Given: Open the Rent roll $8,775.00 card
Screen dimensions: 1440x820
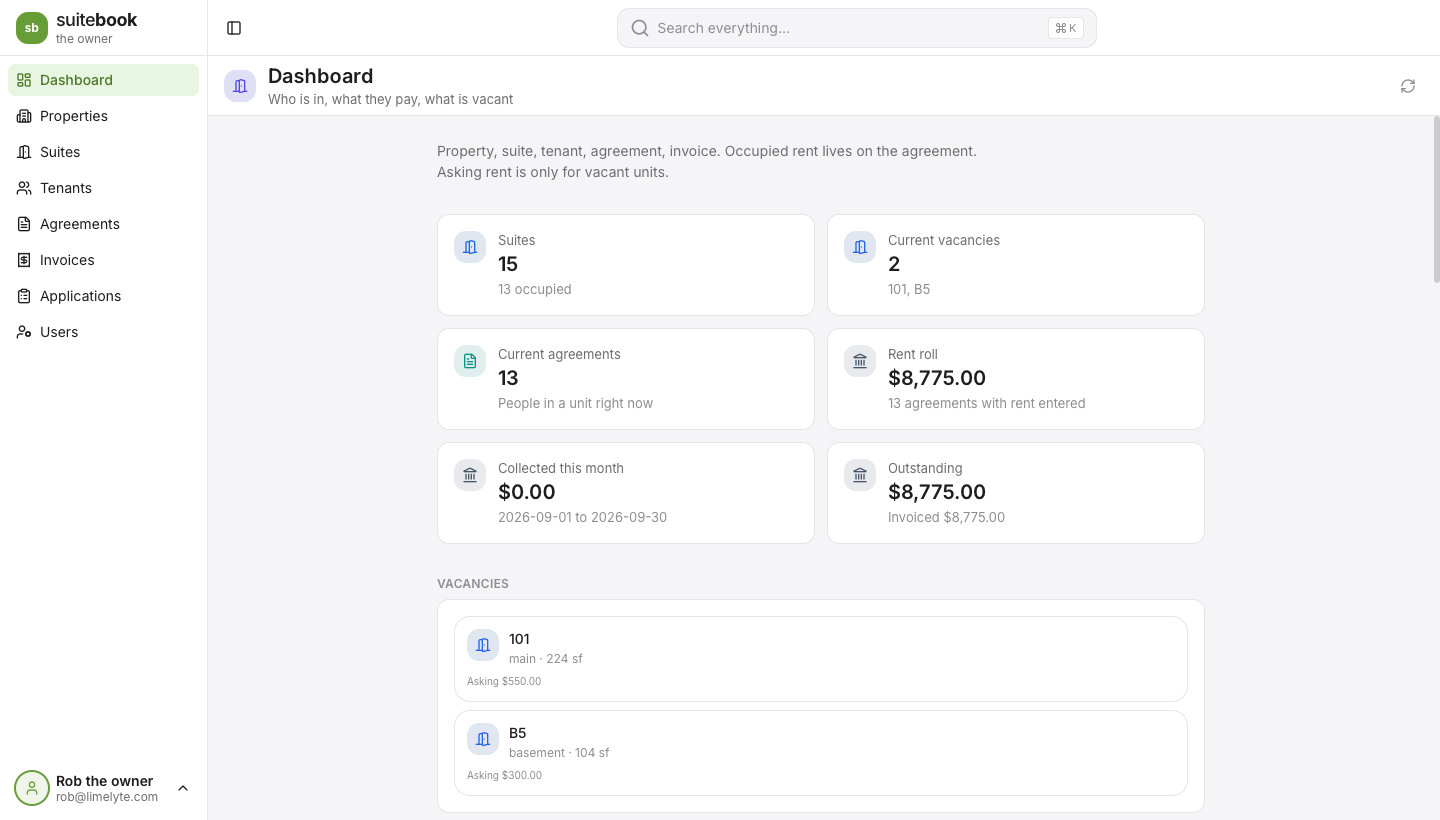Looking at the screenshot, I should (1016, 379).
